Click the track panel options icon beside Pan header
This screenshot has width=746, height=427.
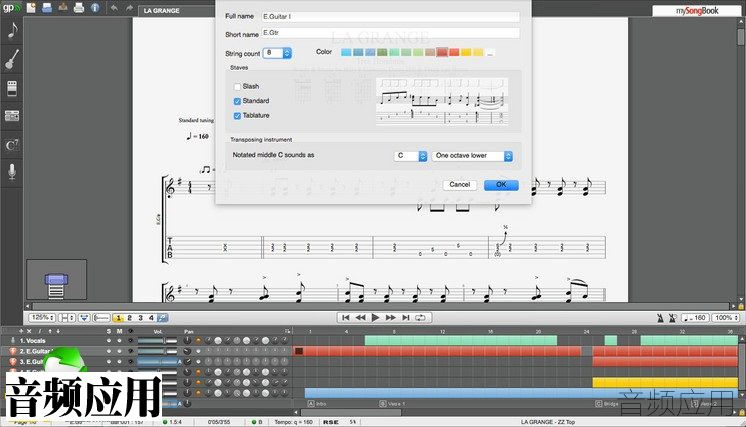point(287,331)
